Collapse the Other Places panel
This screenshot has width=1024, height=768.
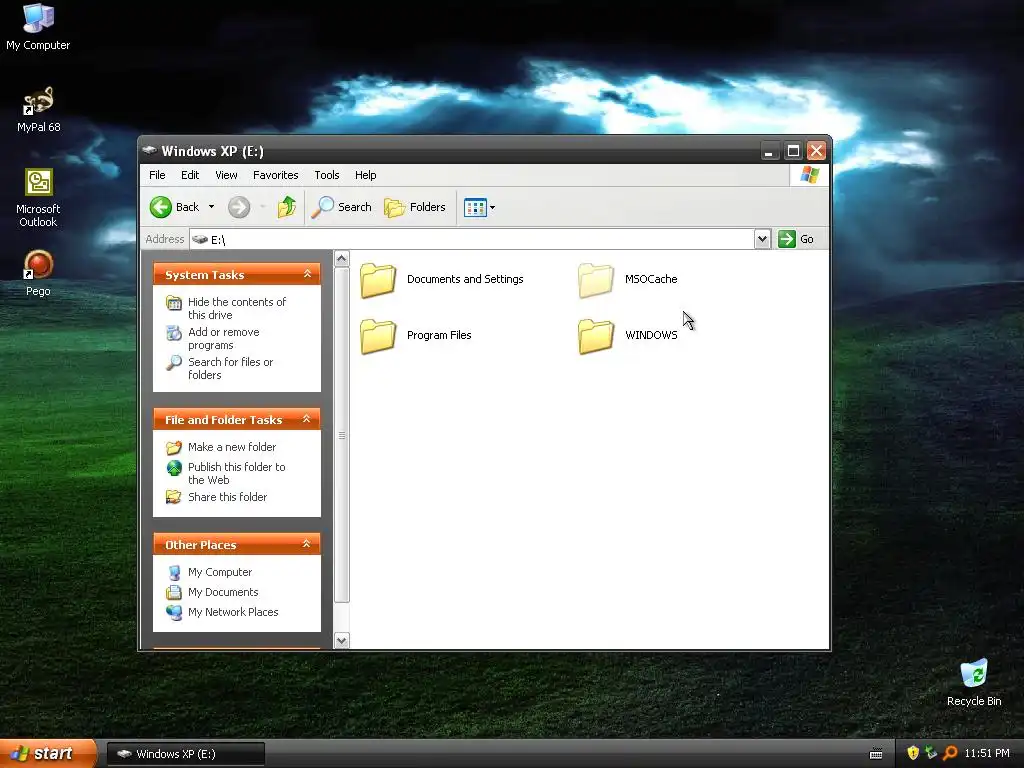[306, 544]
